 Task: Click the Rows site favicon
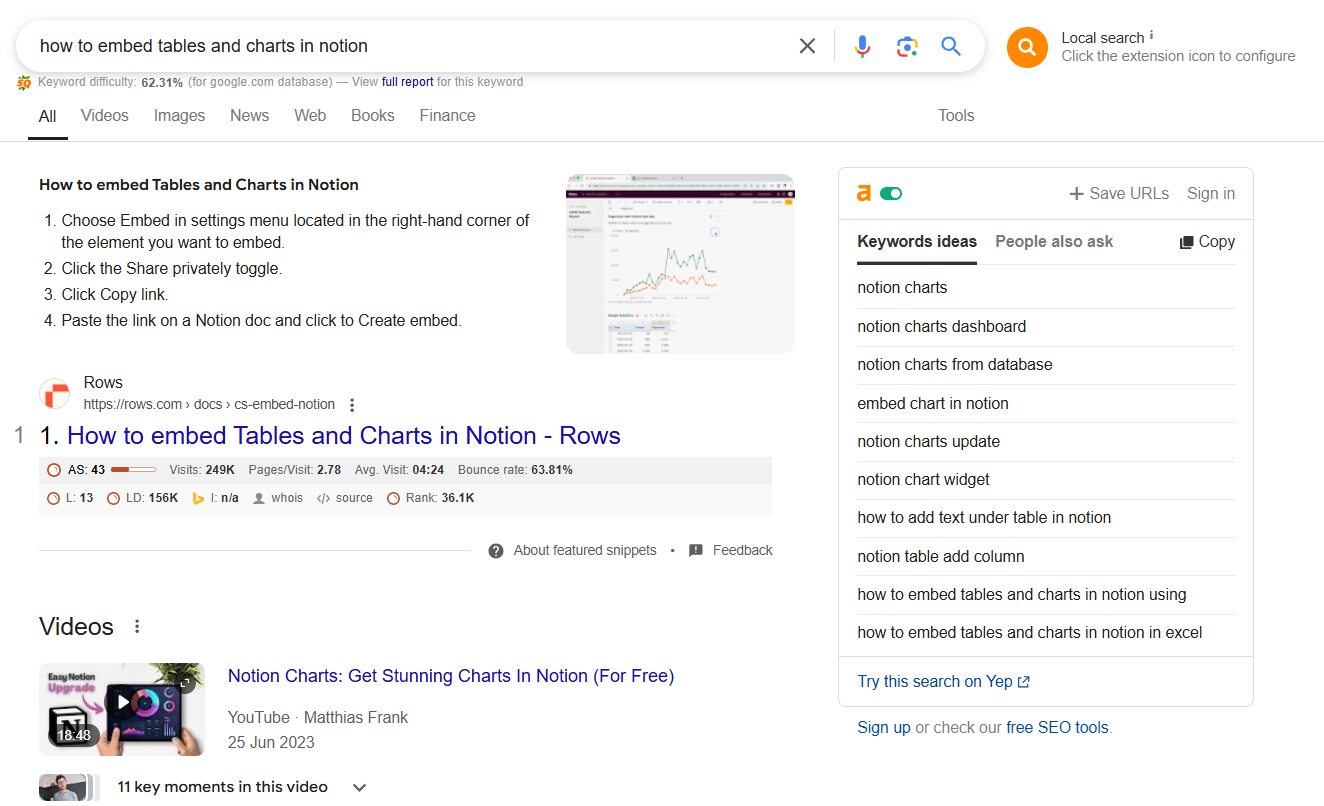point(55,394)
